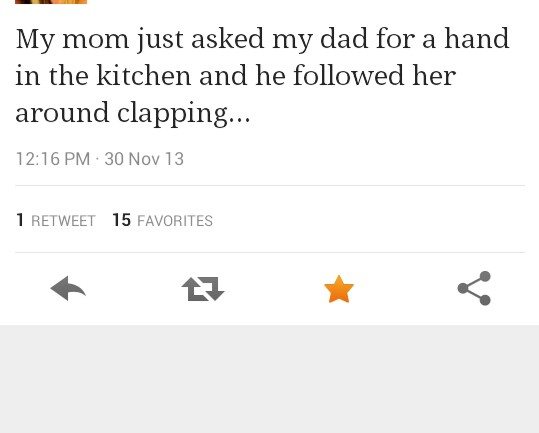Select the word 'clapping...' in the tweet

(184, 114)
